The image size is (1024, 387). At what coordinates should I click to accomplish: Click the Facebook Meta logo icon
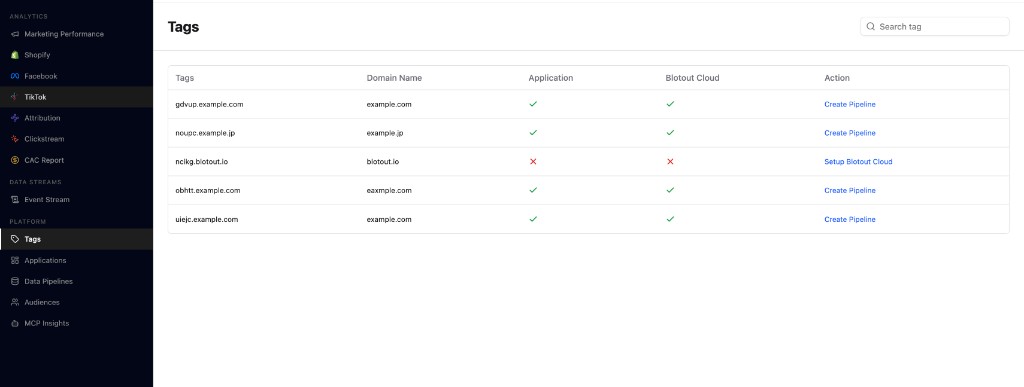pos(15,76)
